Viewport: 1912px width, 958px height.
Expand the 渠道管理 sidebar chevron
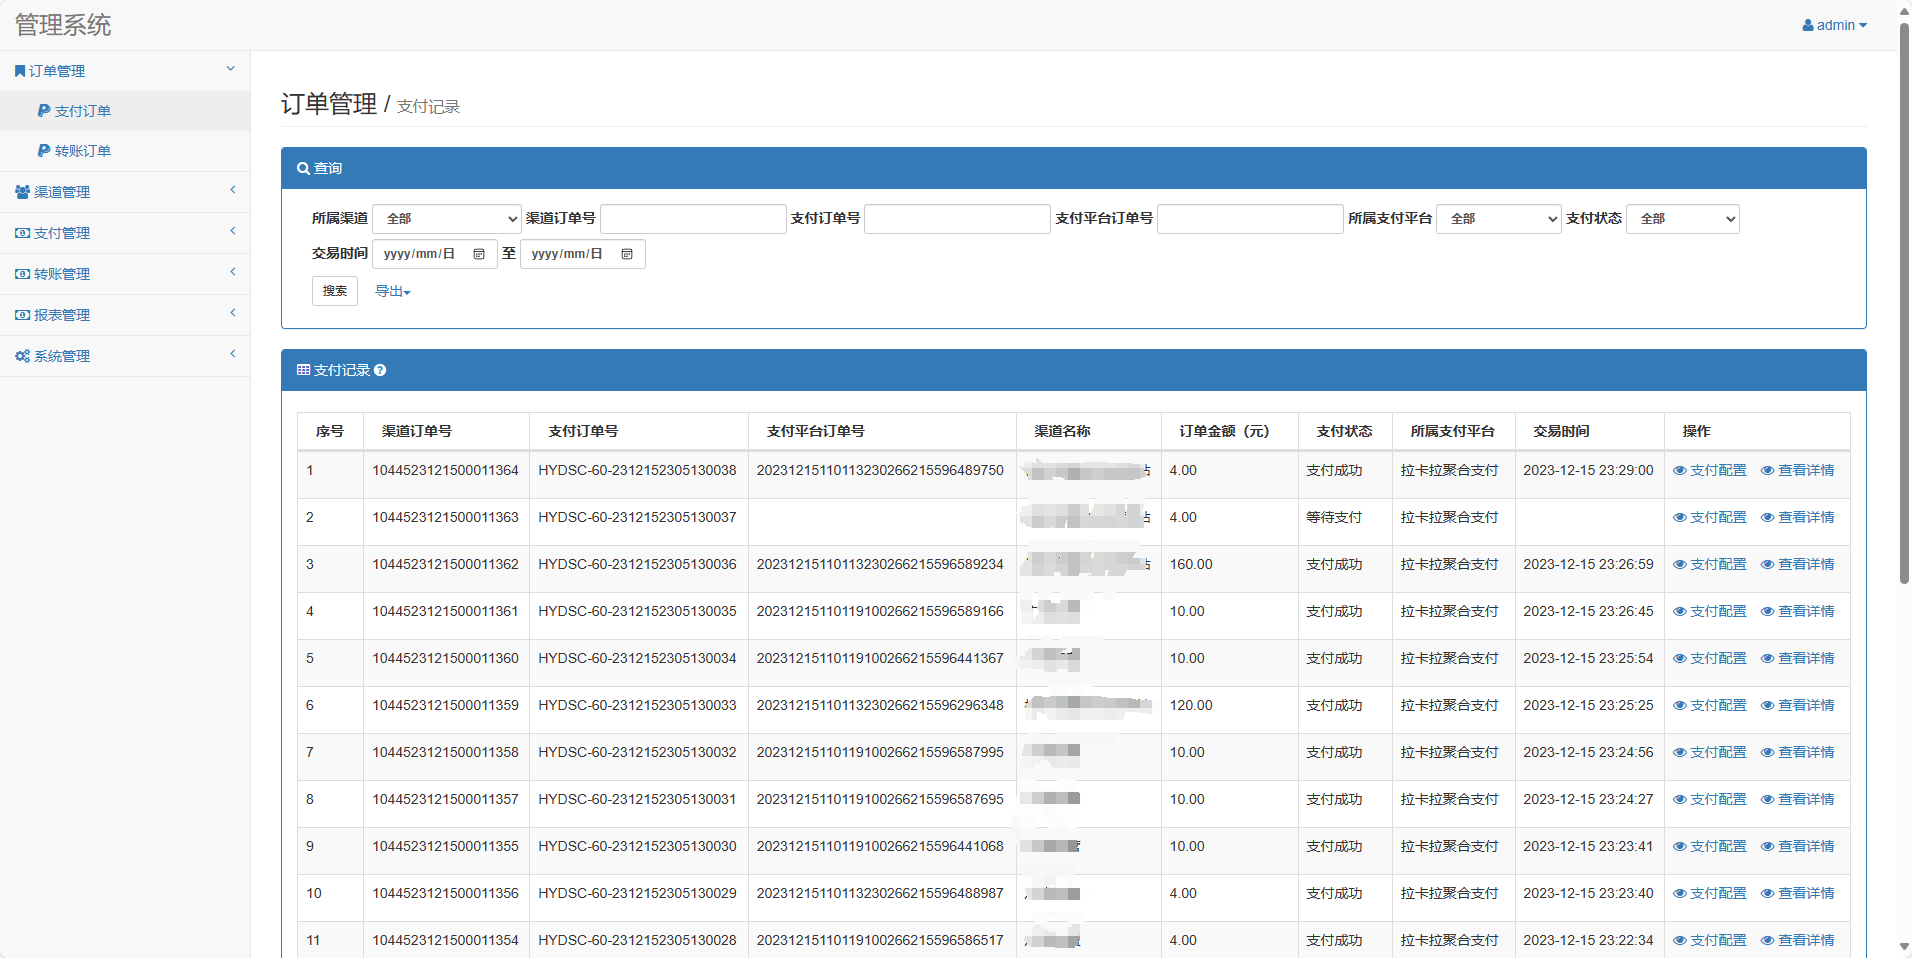coord(233,190)
